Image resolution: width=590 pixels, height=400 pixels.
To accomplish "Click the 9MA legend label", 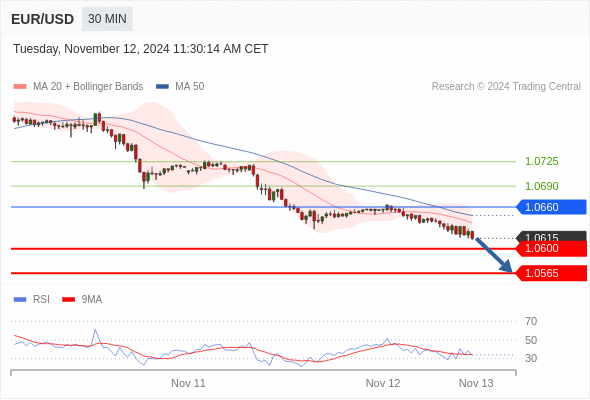I will [x=92, y=300].
